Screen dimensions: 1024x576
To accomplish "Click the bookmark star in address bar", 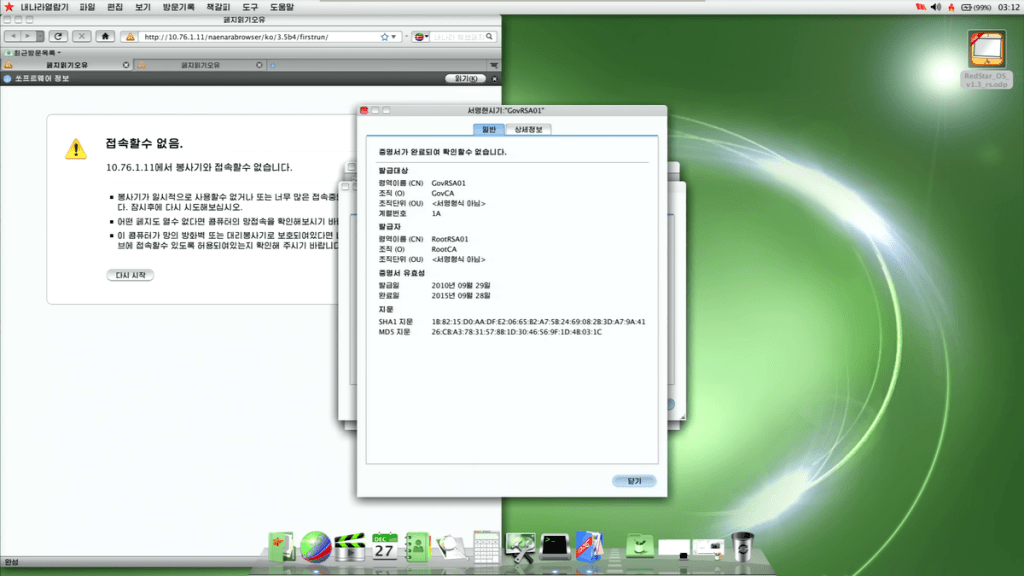I will tap(384, 37).
